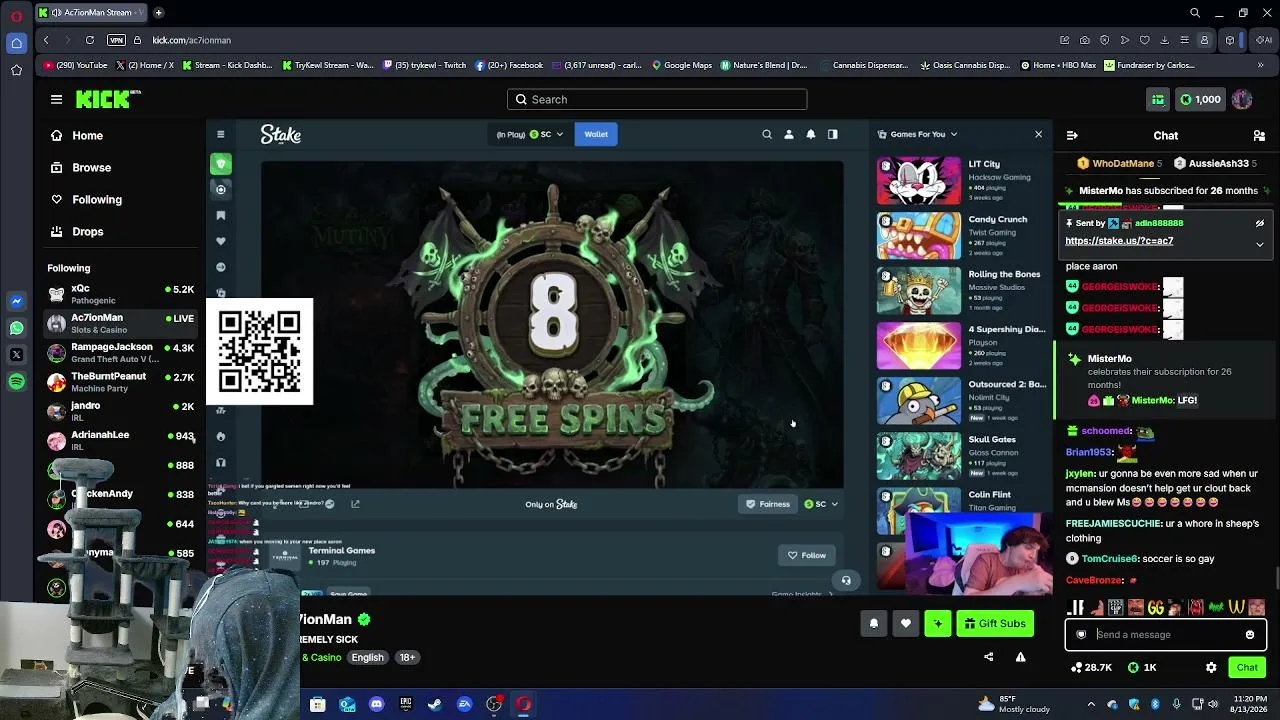Click the green sparkle subscribe button
The width and height of the screenshot is (1280, 720).
(938, 623)
